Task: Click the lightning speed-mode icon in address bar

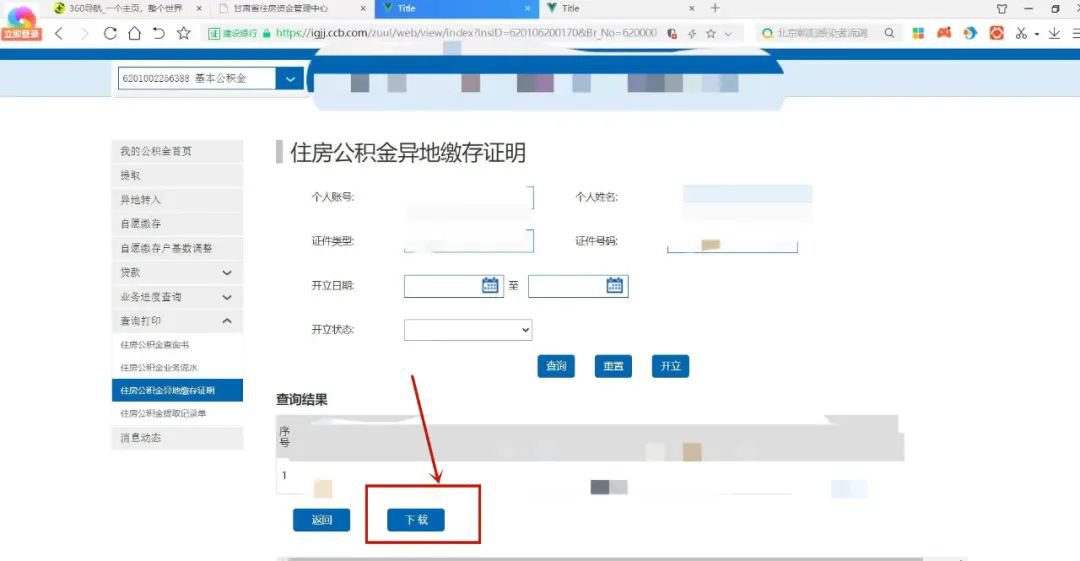Action: 692,33
